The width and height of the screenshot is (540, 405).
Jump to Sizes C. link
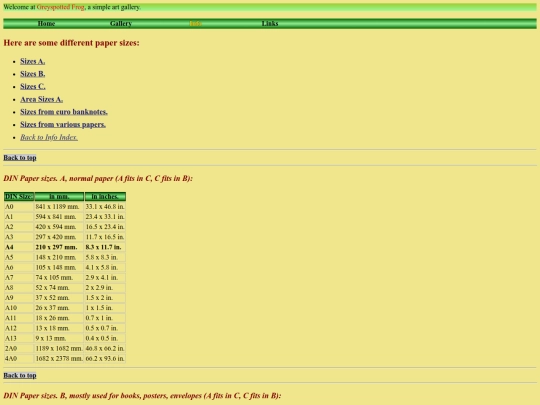(x=32, y=86)
